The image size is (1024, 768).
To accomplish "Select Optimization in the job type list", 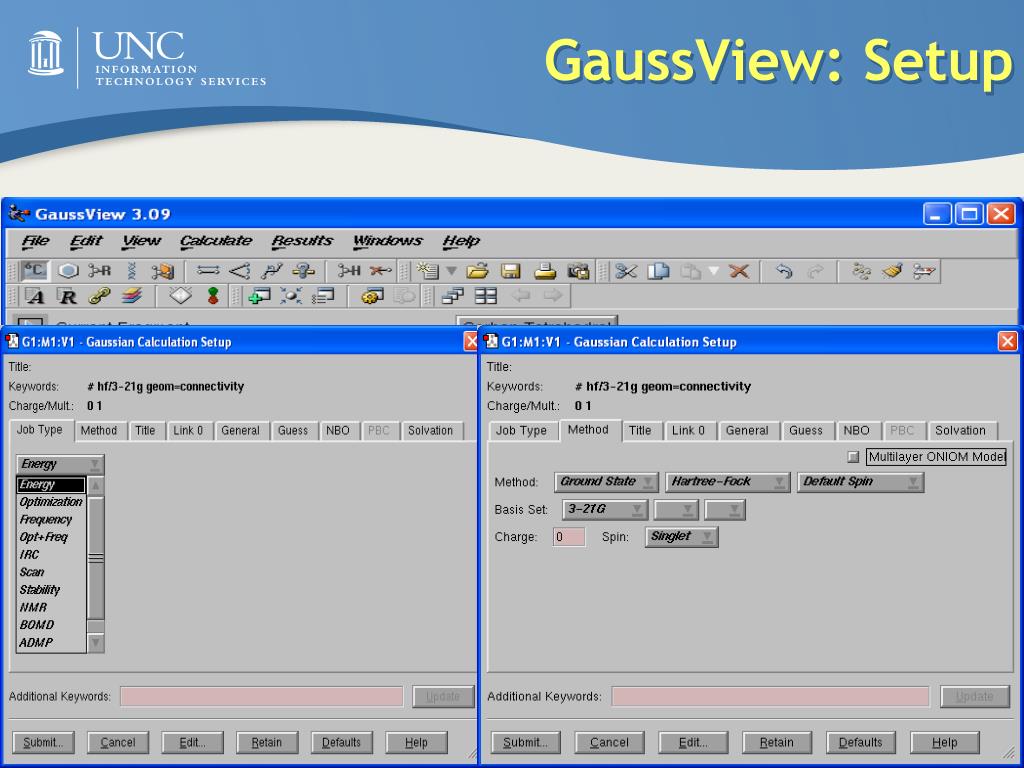I will [x=51, y=502].
